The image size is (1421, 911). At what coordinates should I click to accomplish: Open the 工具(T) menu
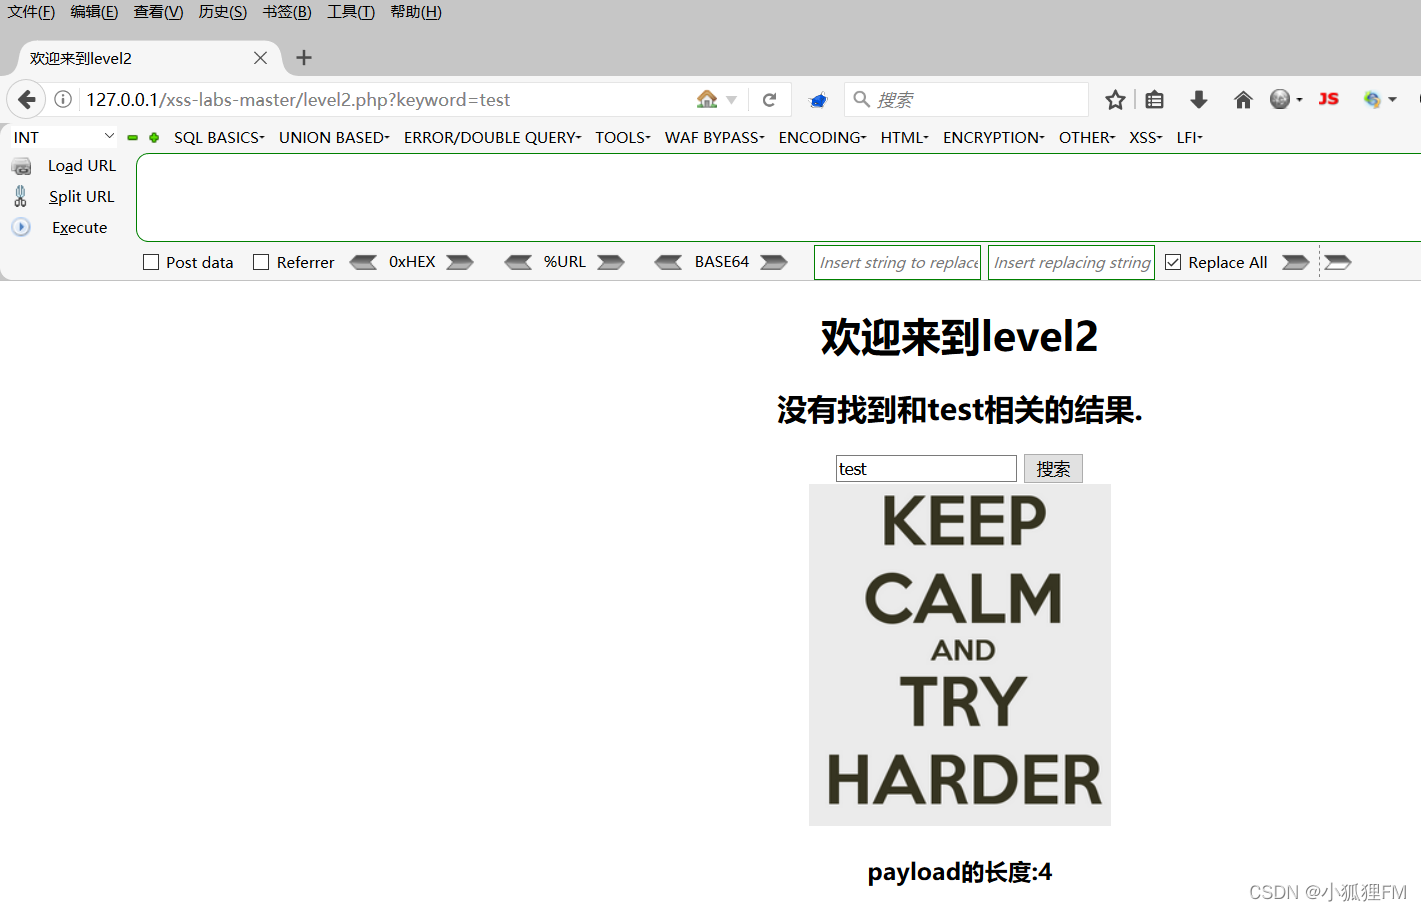[x=351, y=12]
